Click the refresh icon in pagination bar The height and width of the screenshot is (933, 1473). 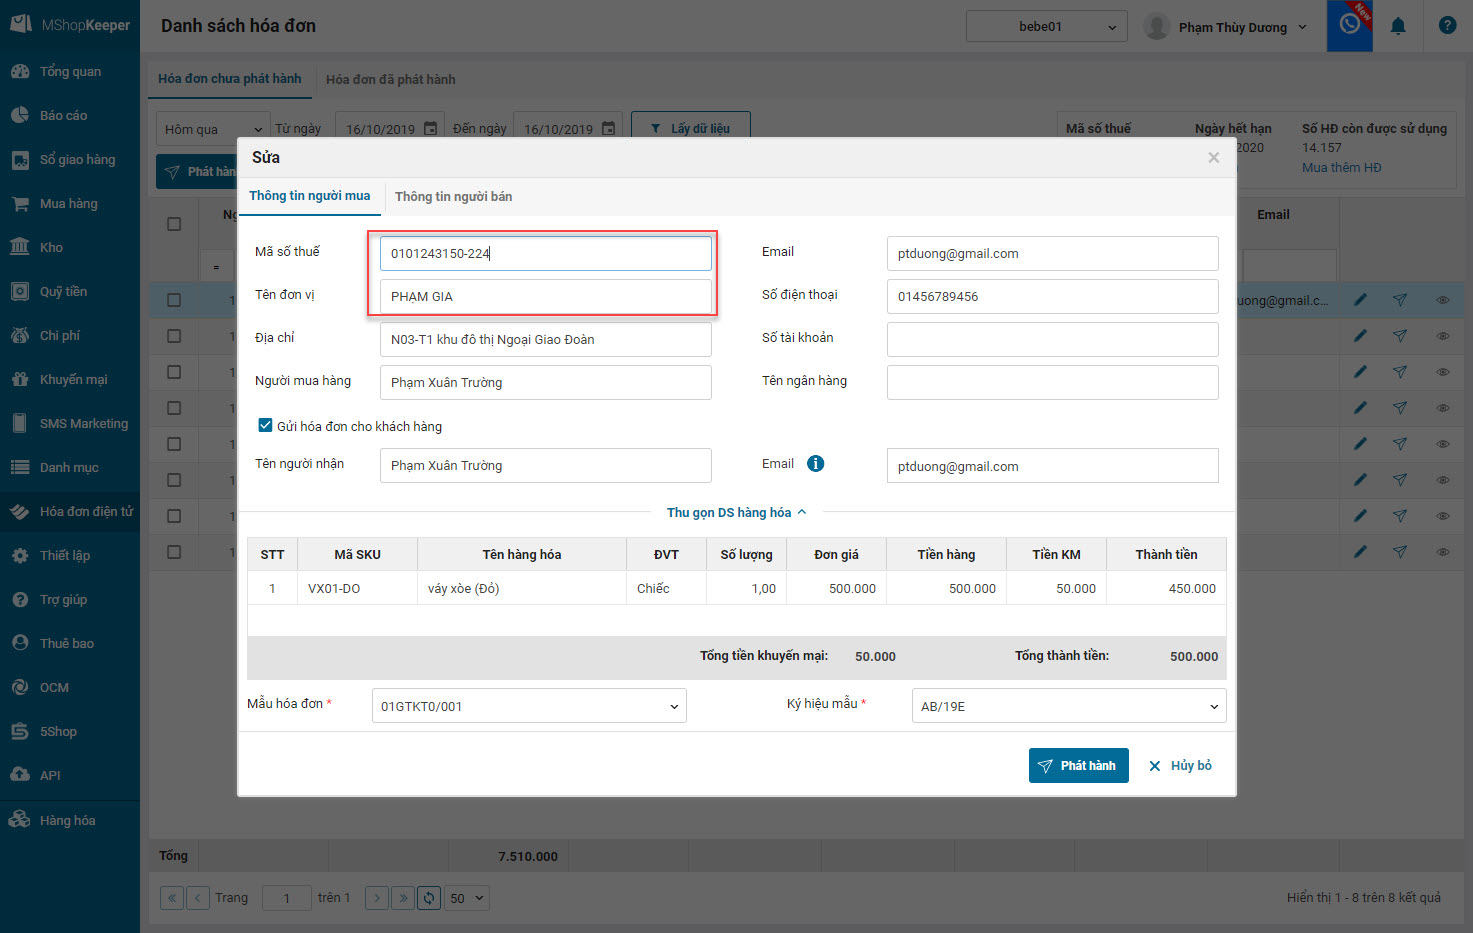[429, 898]
